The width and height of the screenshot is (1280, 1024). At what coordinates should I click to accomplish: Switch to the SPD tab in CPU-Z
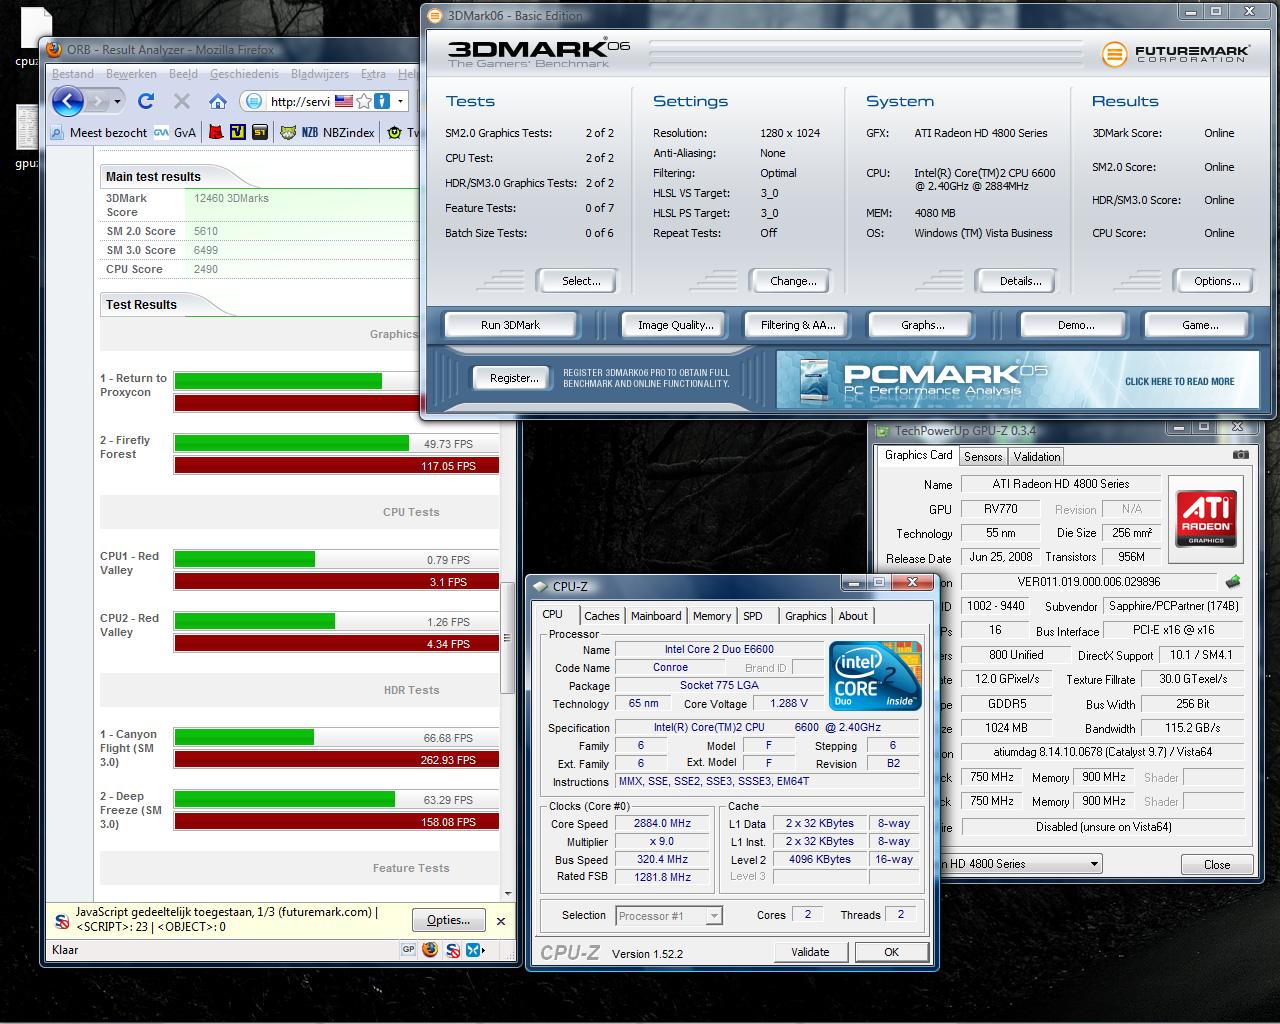[x=753, y=616]
